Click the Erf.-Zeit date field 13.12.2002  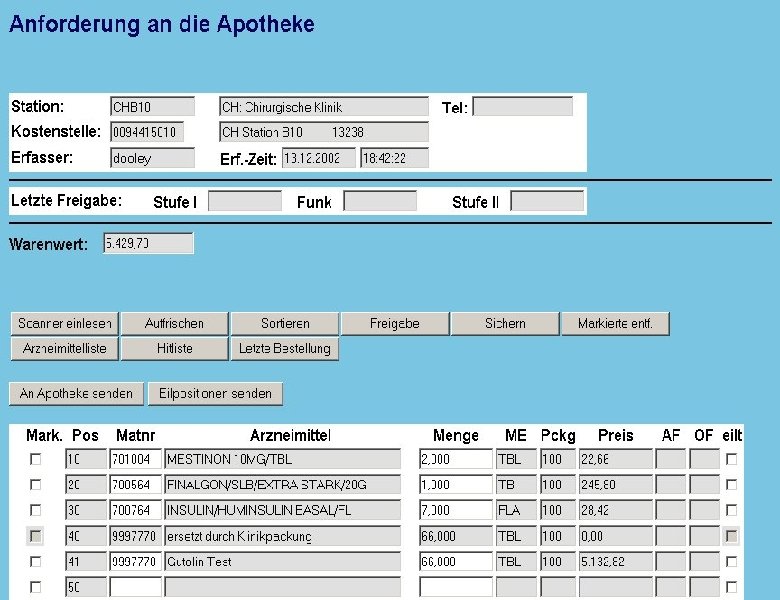[319, 158]
